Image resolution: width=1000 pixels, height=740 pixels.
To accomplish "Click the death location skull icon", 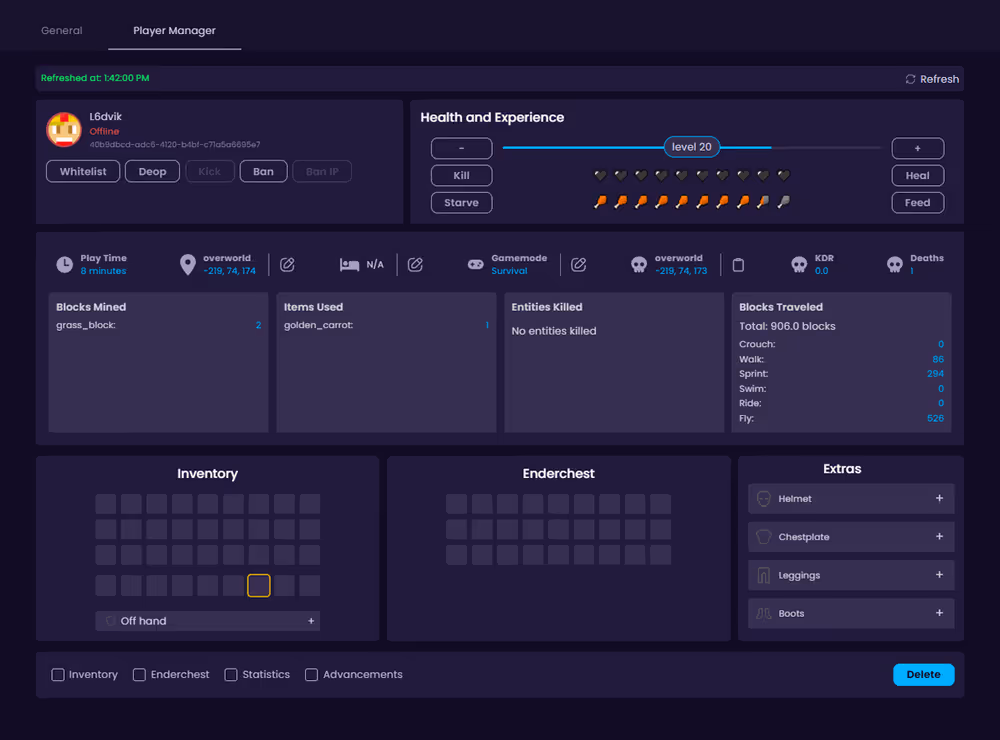I will coord(639,265).
